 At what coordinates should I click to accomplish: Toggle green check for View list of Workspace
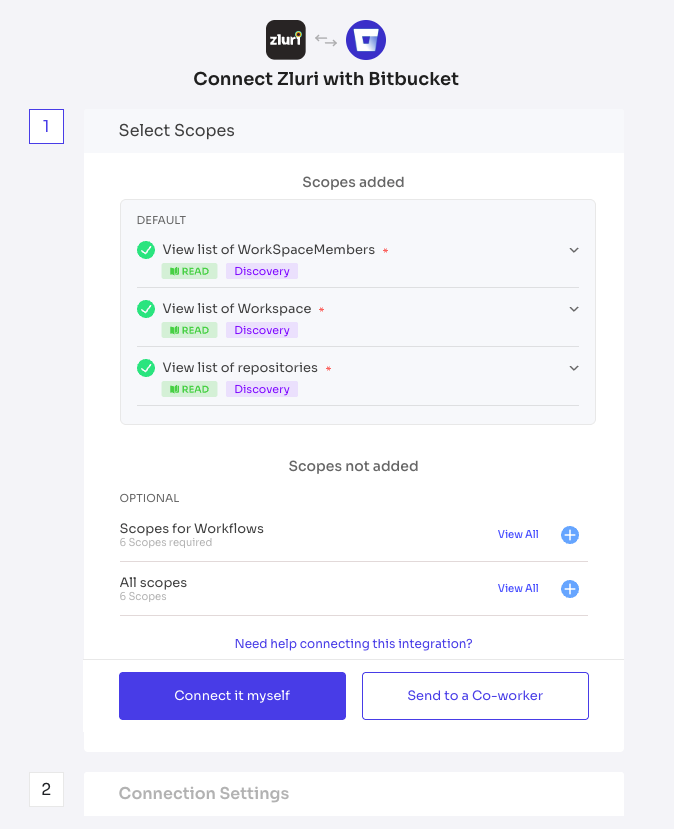tap(146, 309)
